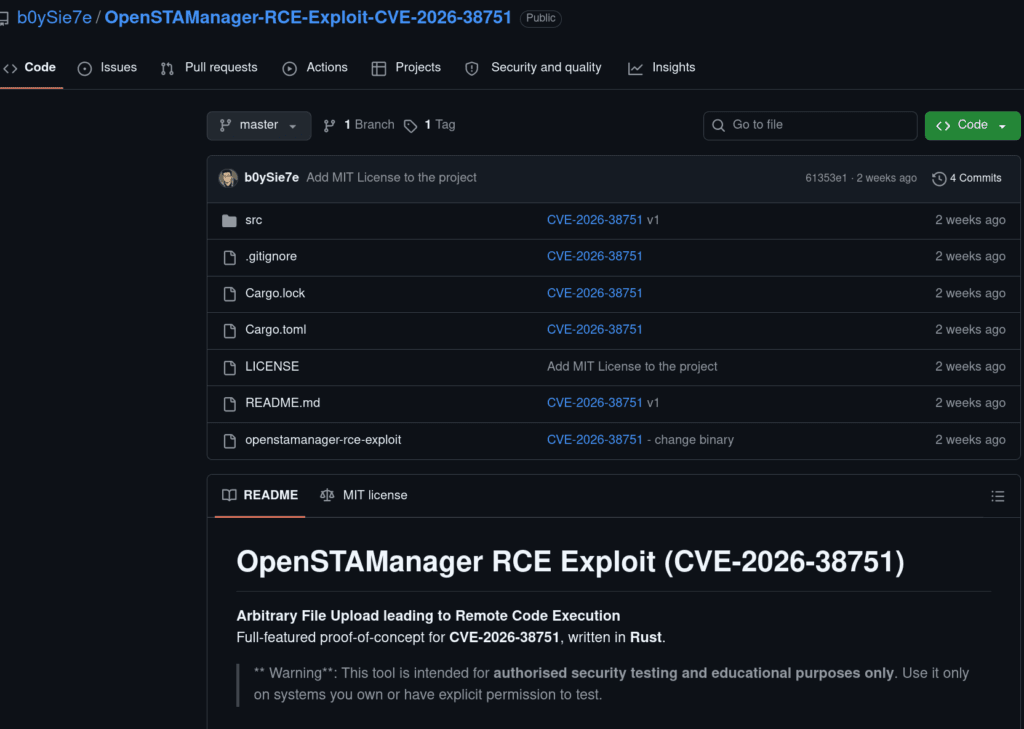This screenshot has height=729, width=1024.
Task: Open the b0ySie7e owner link
Action: [x=54, y=18]
